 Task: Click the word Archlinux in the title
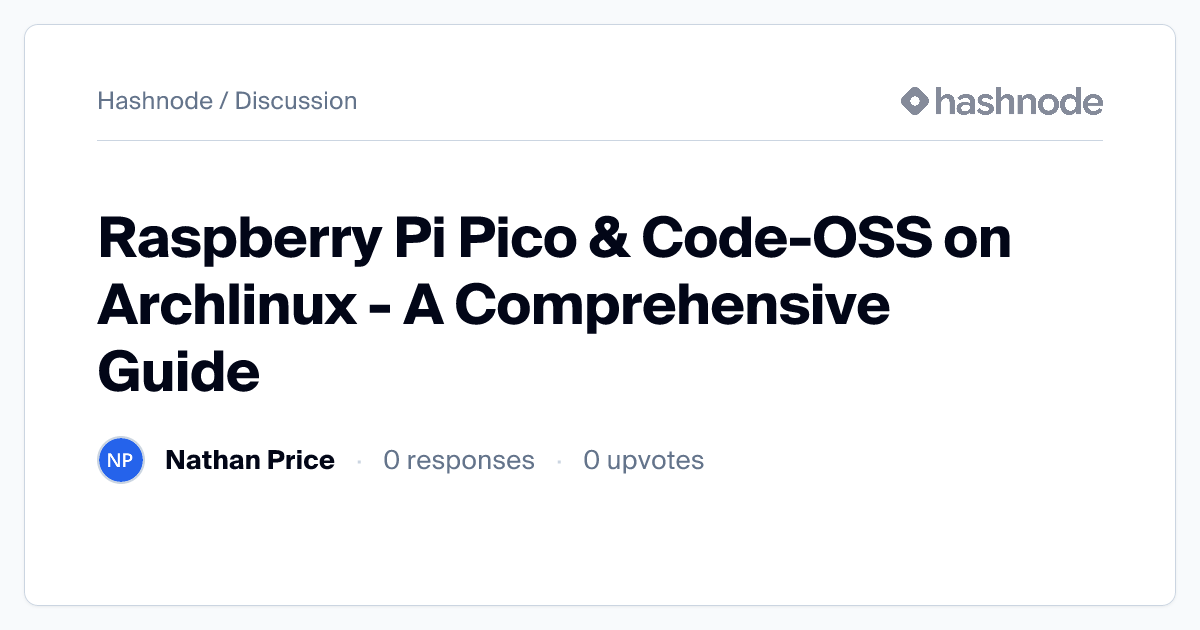227,307
